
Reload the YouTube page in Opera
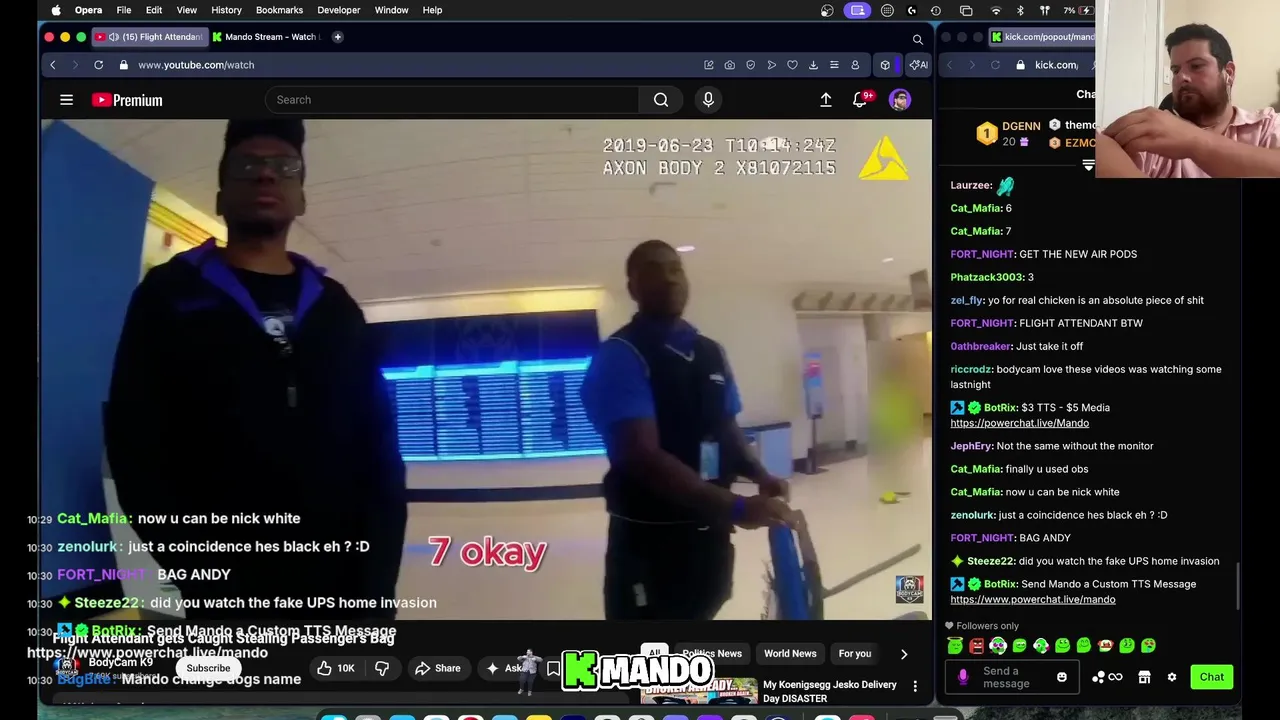click(98, 65)
